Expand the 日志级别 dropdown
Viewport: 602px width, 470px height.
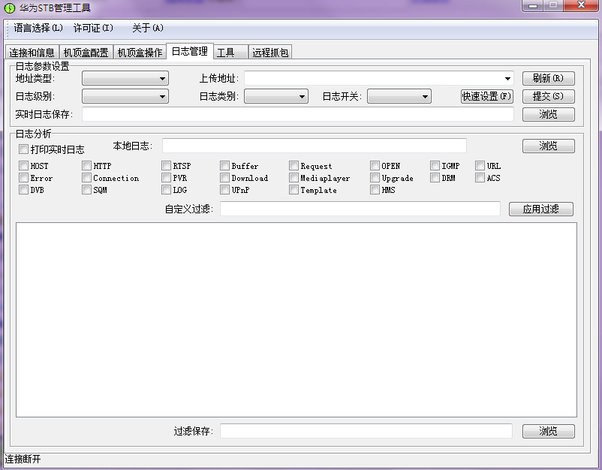[126, 96]
